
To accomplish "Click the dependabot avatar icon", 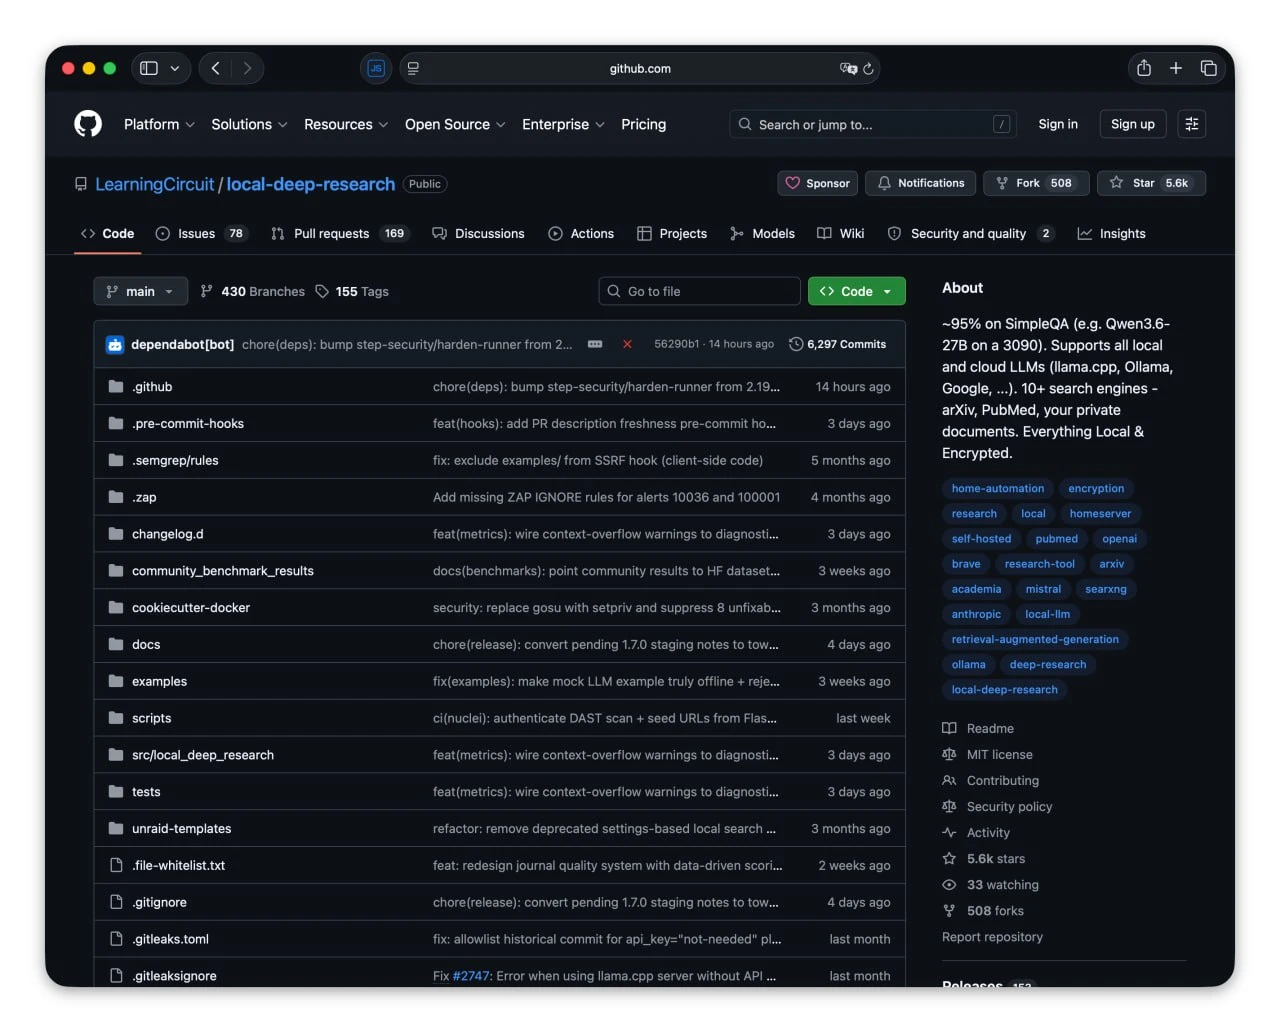I will coord(115,344).
